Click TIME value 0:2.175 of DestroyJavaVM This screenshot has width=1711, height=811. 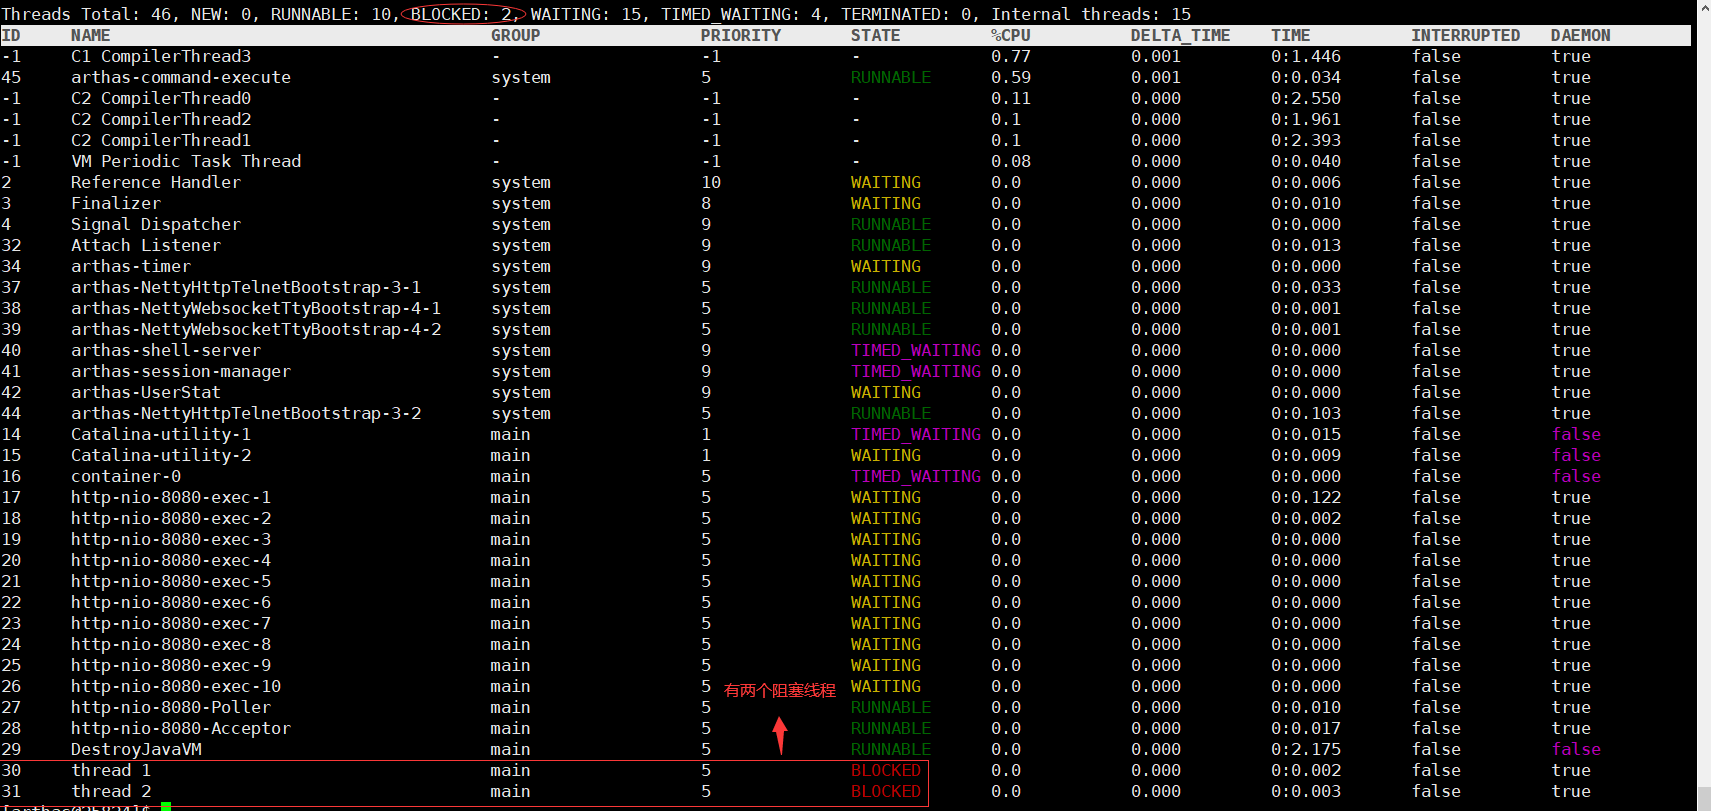point(1306,749)
